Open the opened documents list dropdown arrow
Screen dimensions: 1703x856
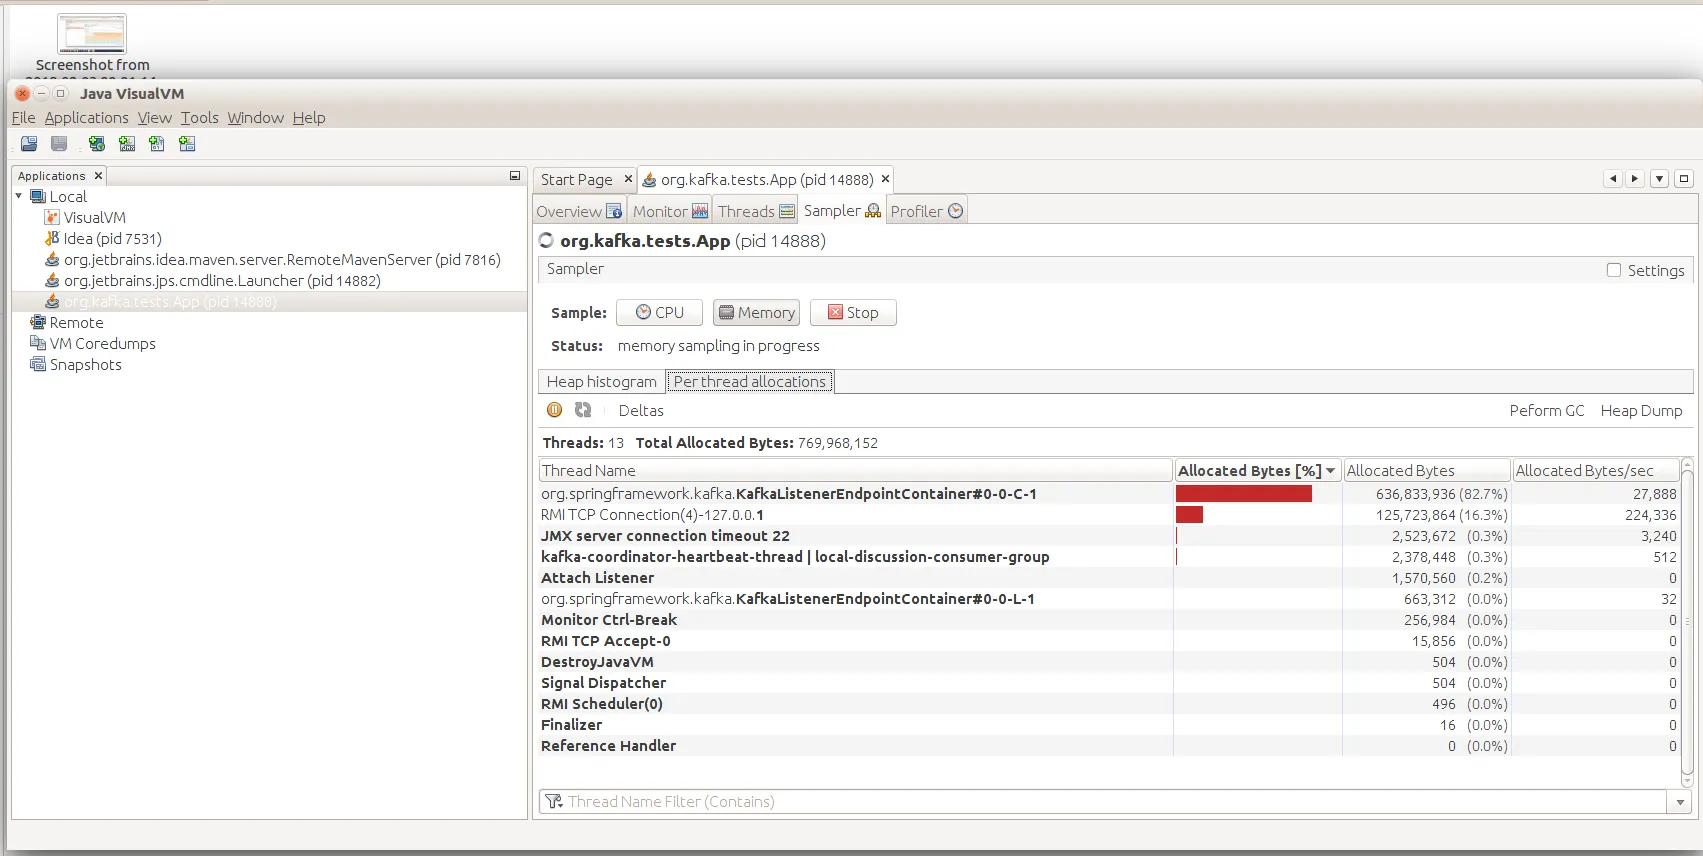tap(1659, 179)
